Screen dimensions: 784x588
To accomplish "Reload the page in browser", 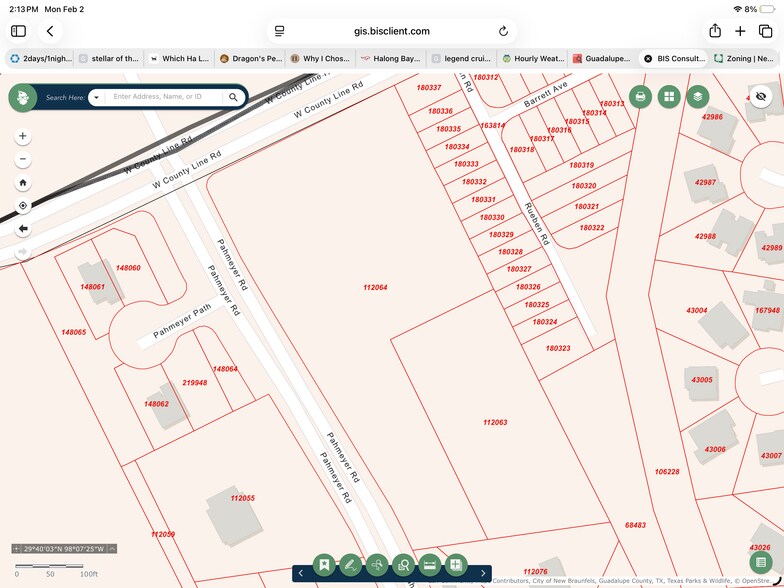I will [x=503, y=31].
